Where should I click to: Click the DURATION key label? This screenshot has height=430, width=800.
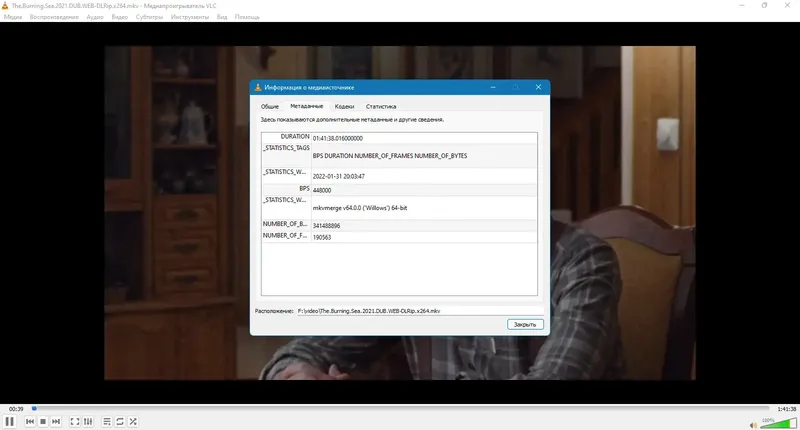(295, 137)
